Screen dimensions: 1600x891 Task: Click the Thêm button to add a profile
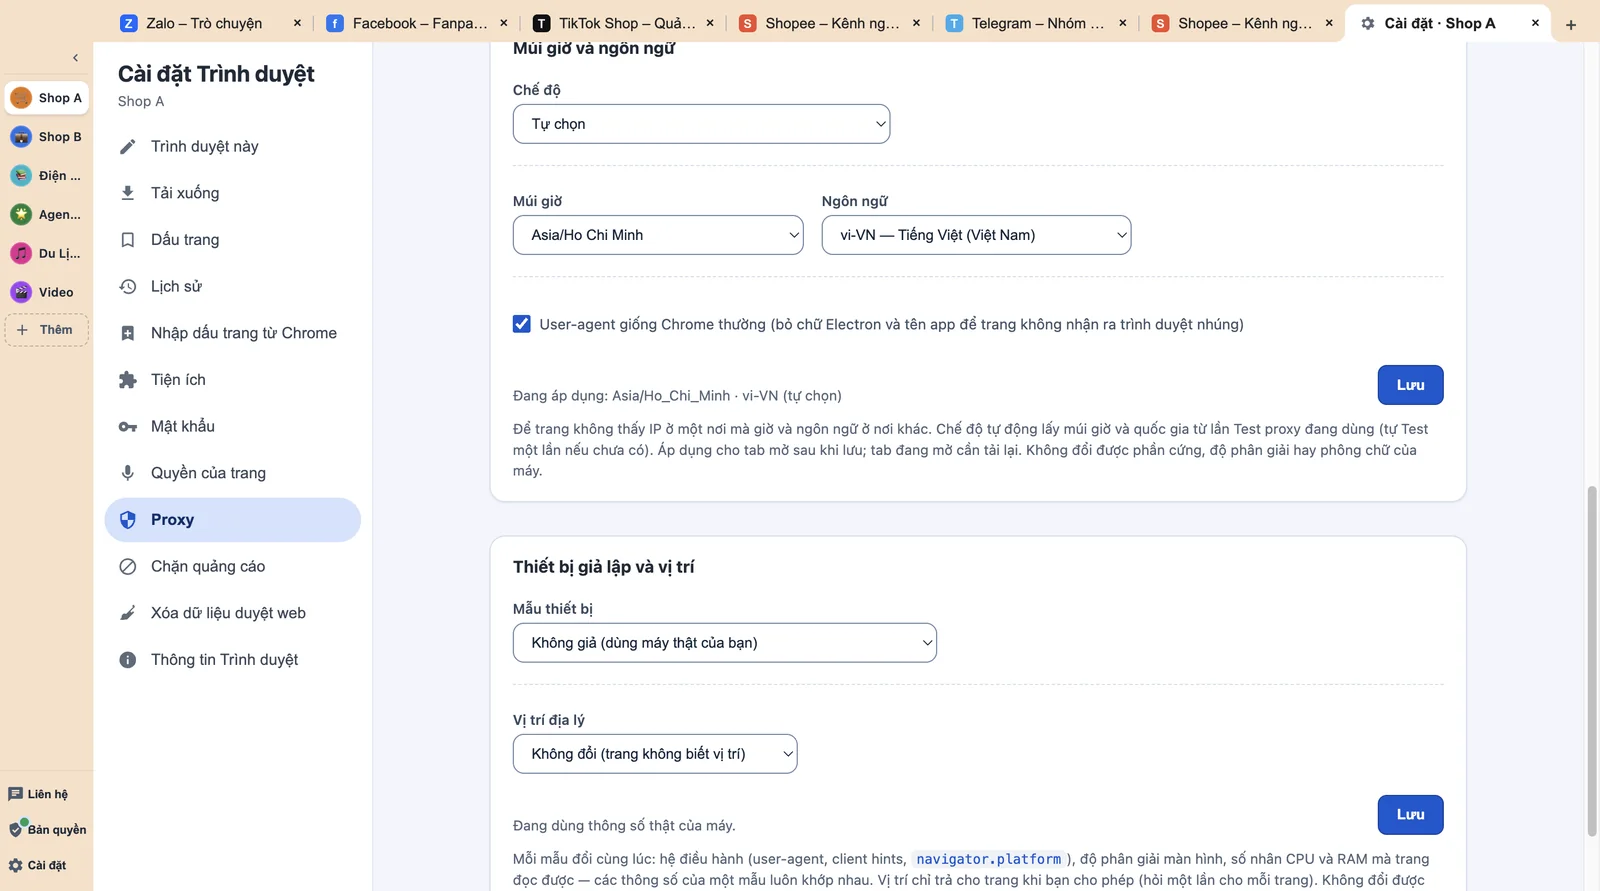pos(47,330)
